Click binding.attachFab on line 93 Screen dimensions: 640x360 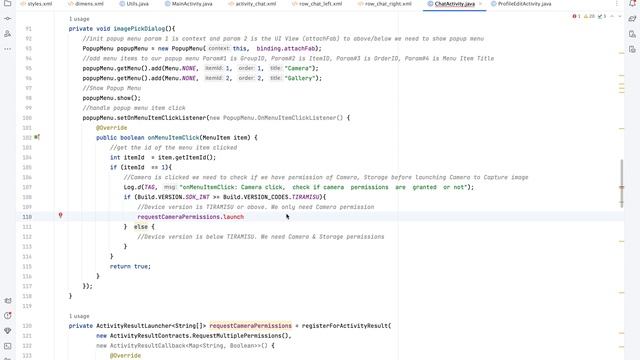[286, 48]
